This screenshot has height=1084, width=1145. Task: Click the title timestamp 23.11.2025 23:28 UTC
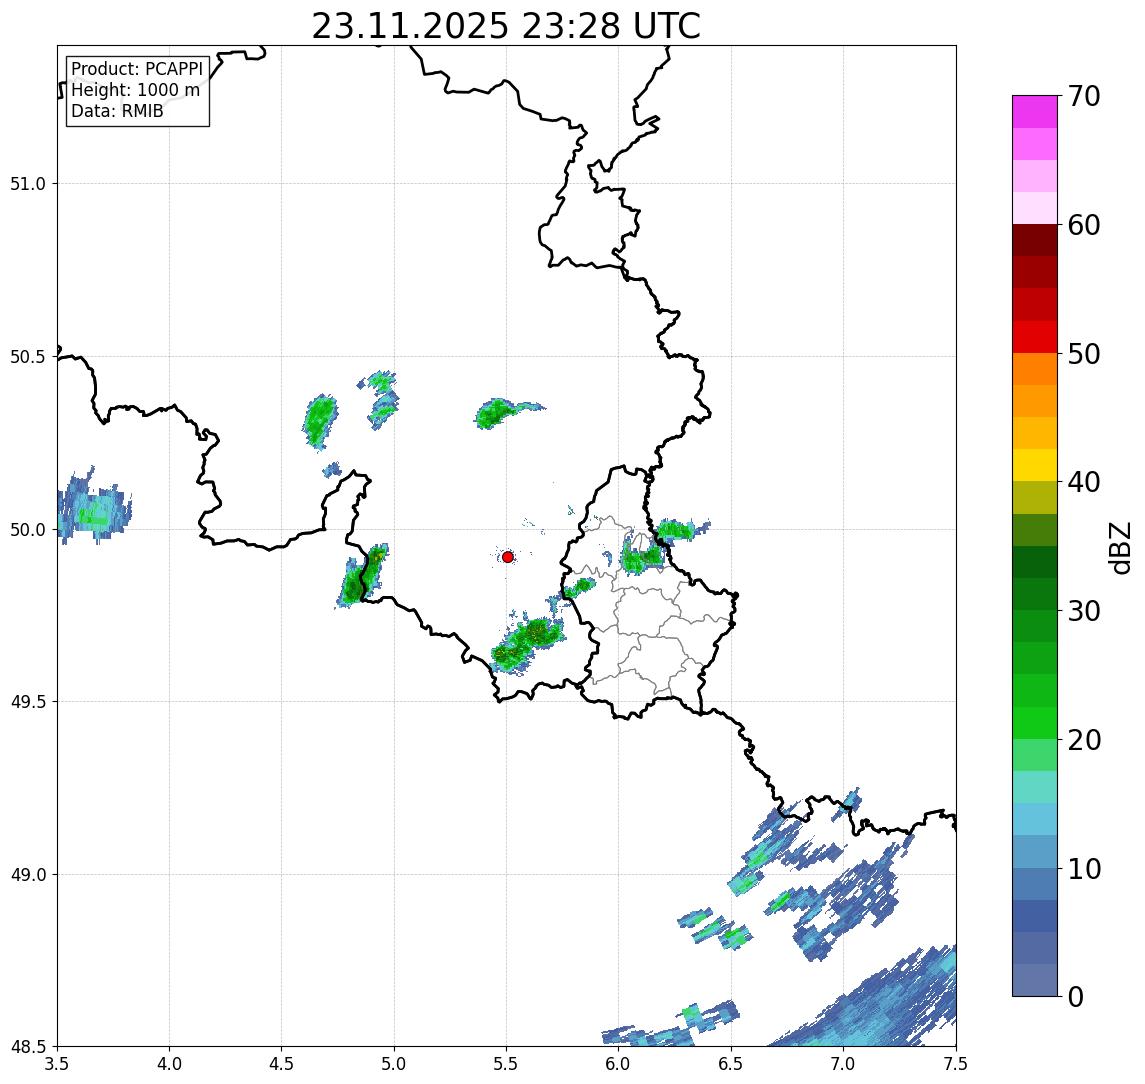point(506,26)
